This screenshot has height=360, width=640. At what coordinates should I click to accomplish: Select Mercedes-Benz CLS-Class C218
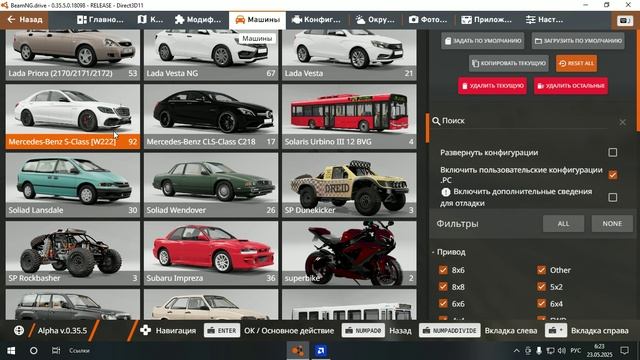(x=211, y=116)
